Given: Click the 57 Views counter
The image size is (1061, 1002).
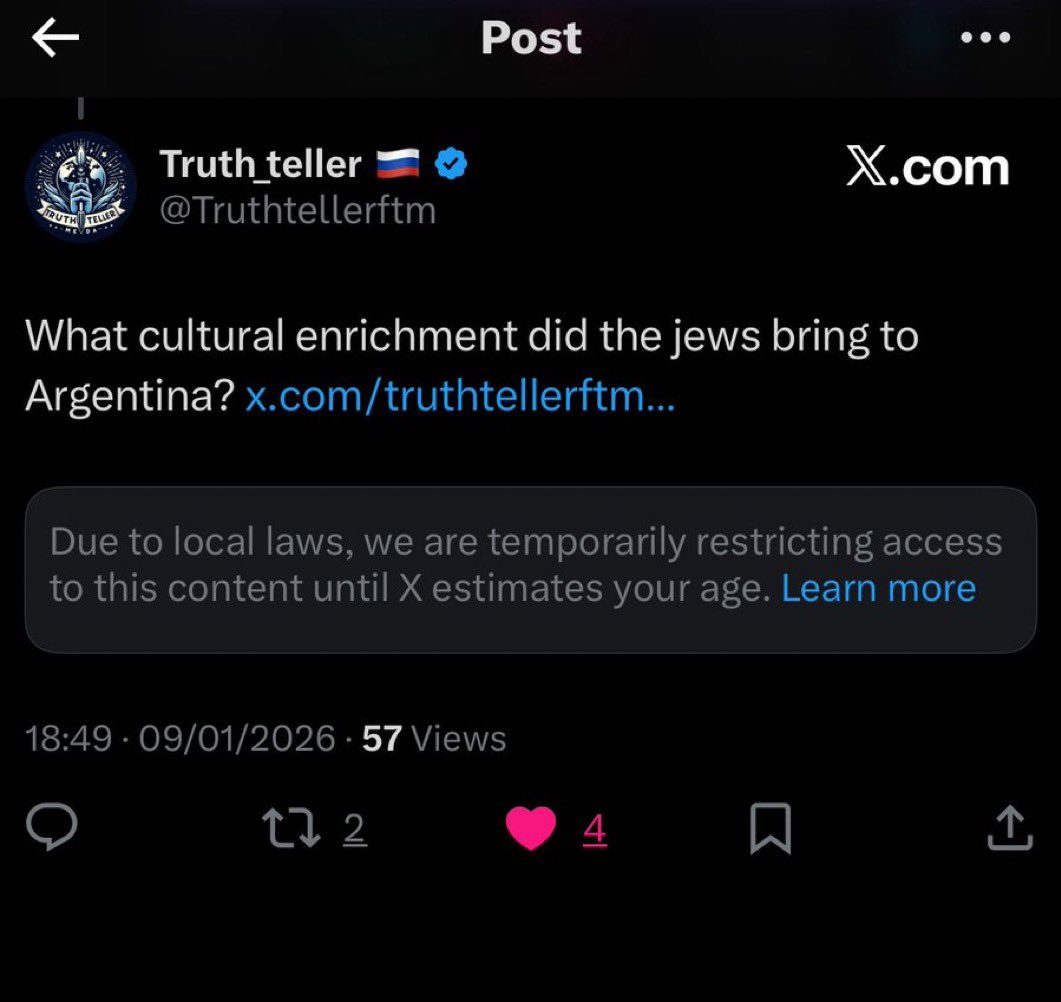Looking at the screenshot, I should (434, 738).
